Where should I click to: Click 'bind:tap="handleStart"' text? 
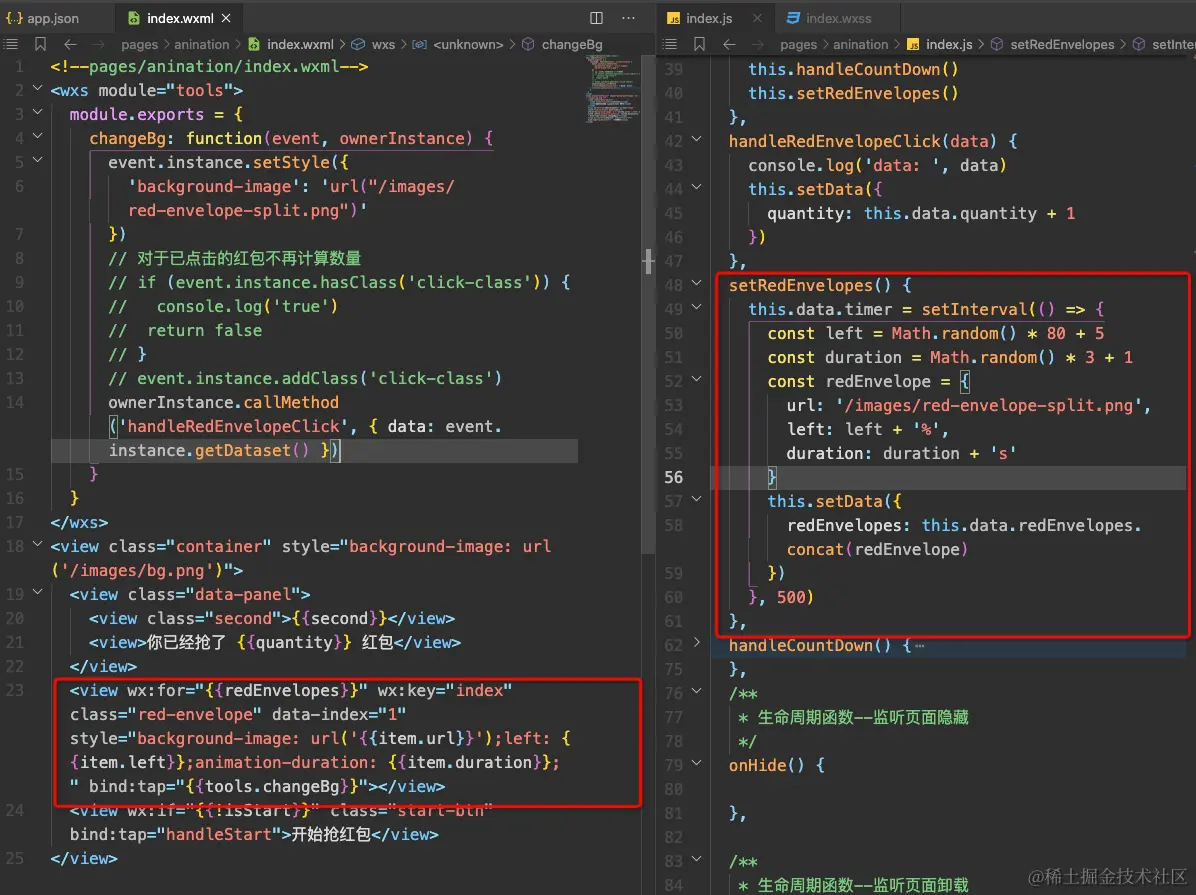coord(175,835)
